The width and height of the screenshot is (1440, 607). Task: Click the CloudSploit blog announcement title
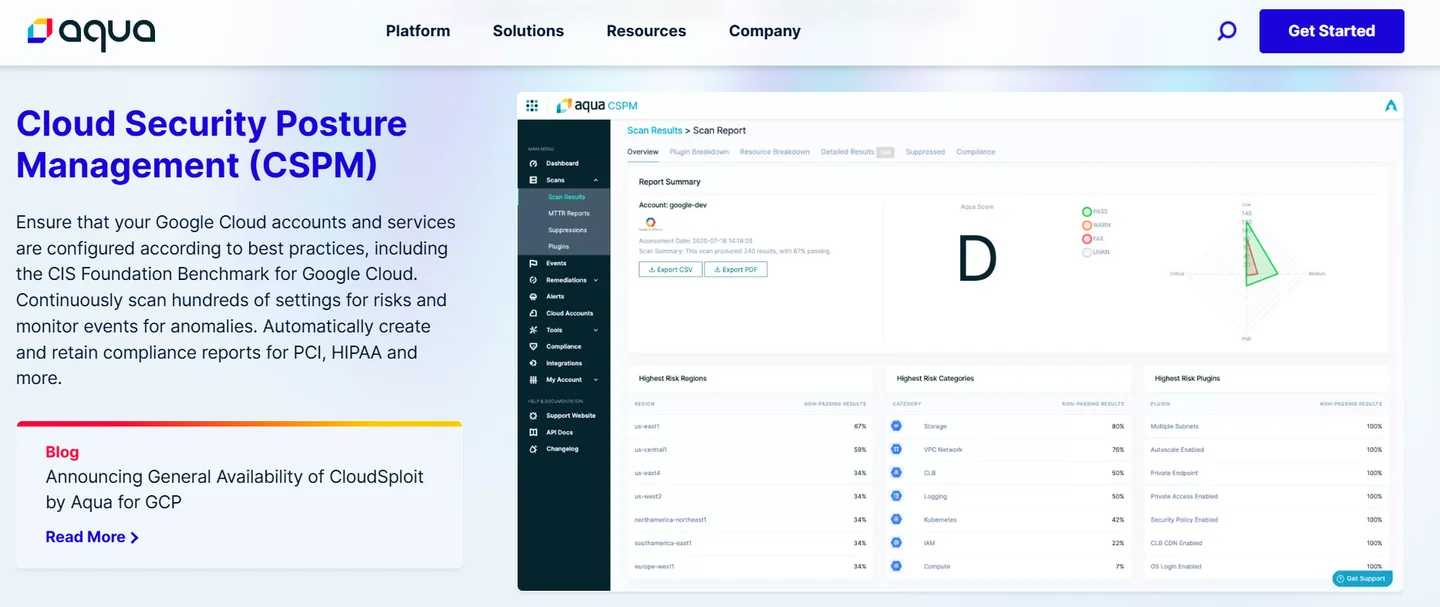click(x=235, y=489)
